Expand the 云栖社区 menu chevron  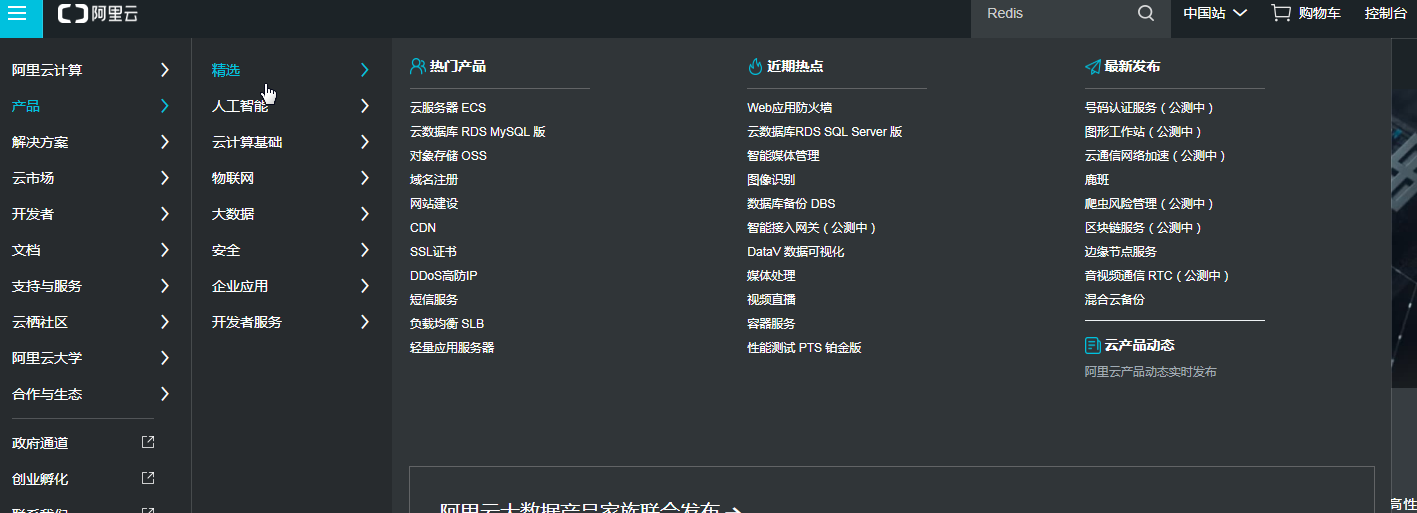[x=165, y=322]
